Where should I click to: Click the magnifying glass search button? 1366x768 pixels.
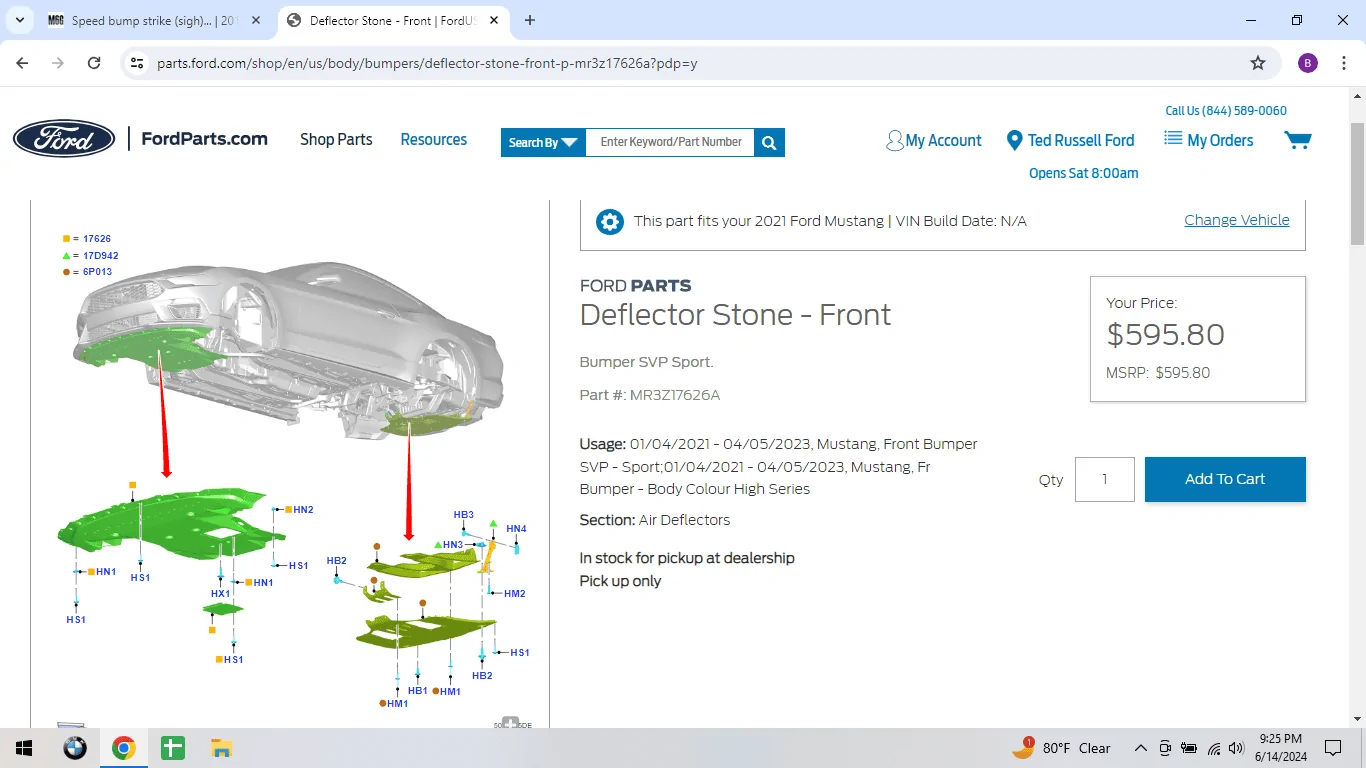769,142
